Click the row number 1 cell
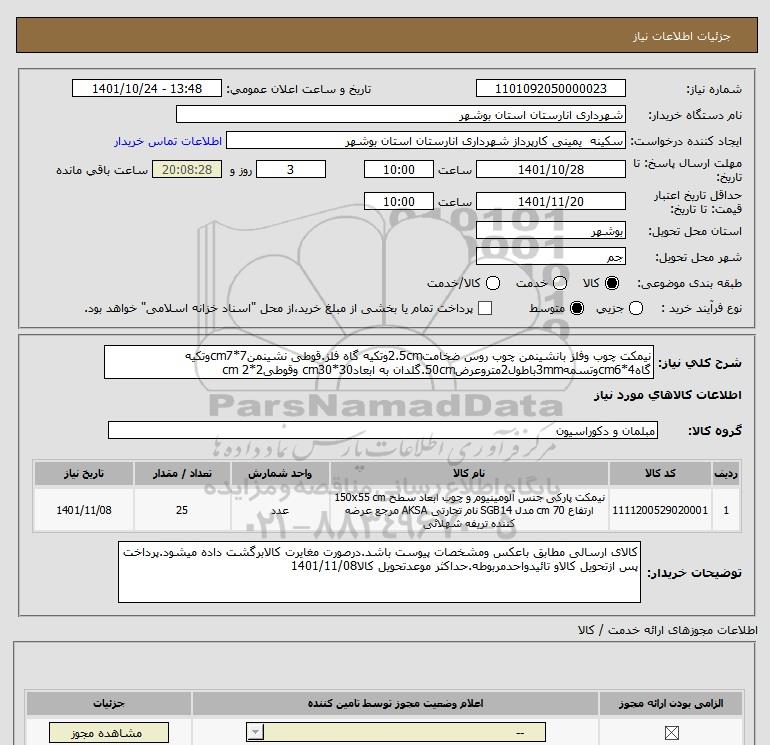Viewport: 770px width, 745px height. [726, 510]
